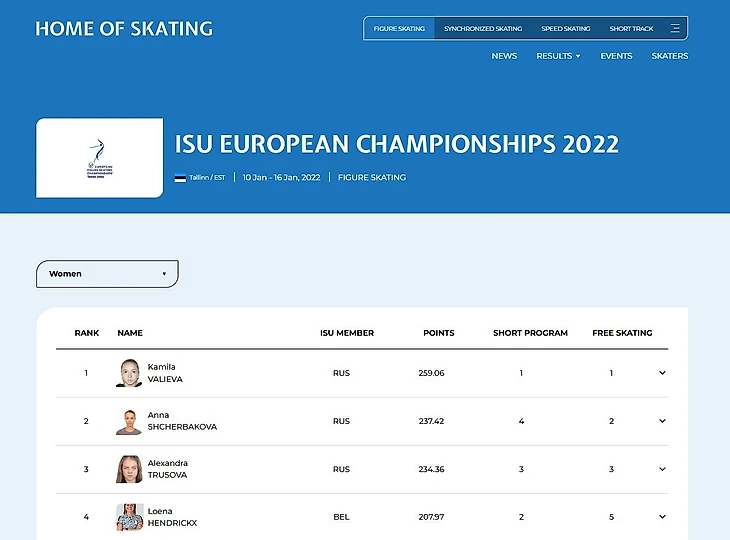The width and height of the screenshot is (730, 540).
Task: Open the Results dropdown menu
Action: [558, 56]
